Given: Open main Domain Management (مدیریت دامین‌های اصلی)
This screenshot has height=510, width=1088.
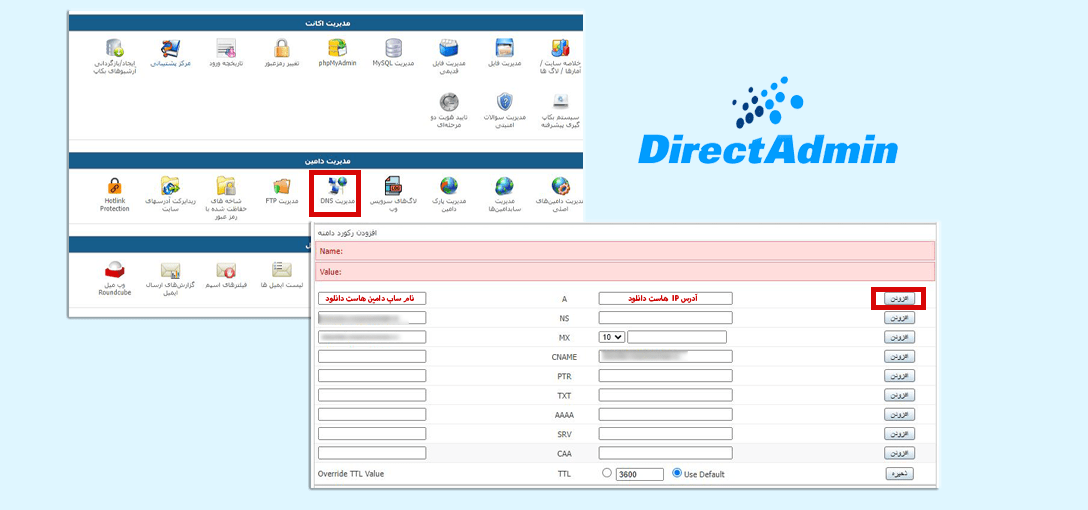Looking at the screenshot, I should (561, 185).
